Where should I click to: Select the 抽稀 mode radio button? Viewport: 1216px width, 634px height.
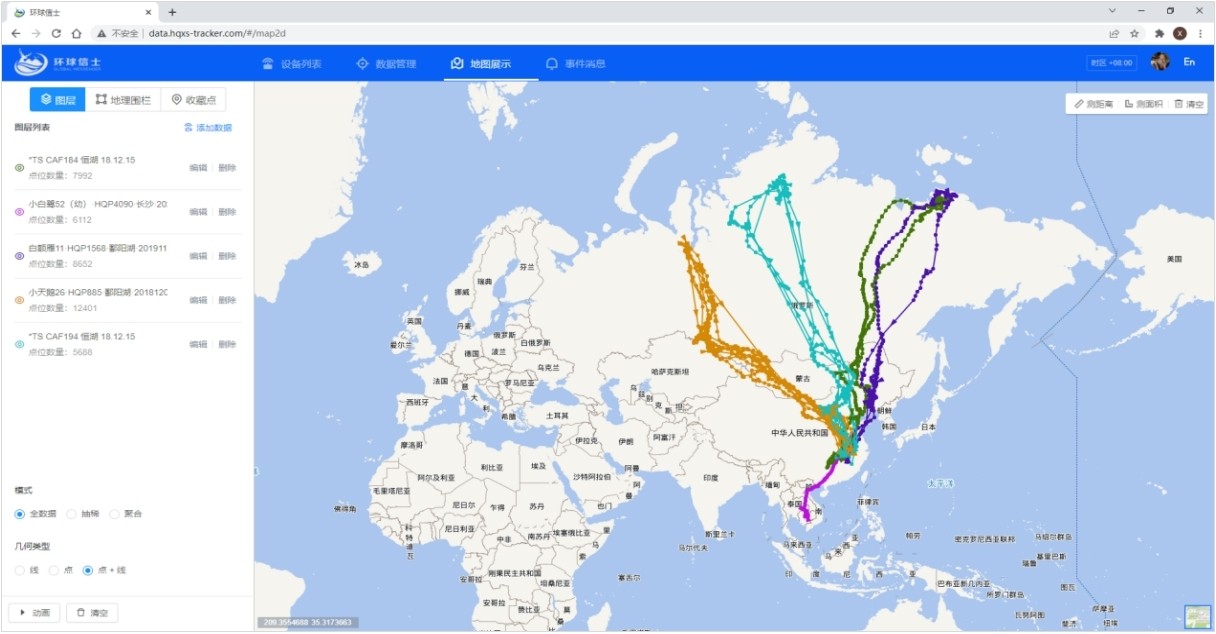point(71,514)
